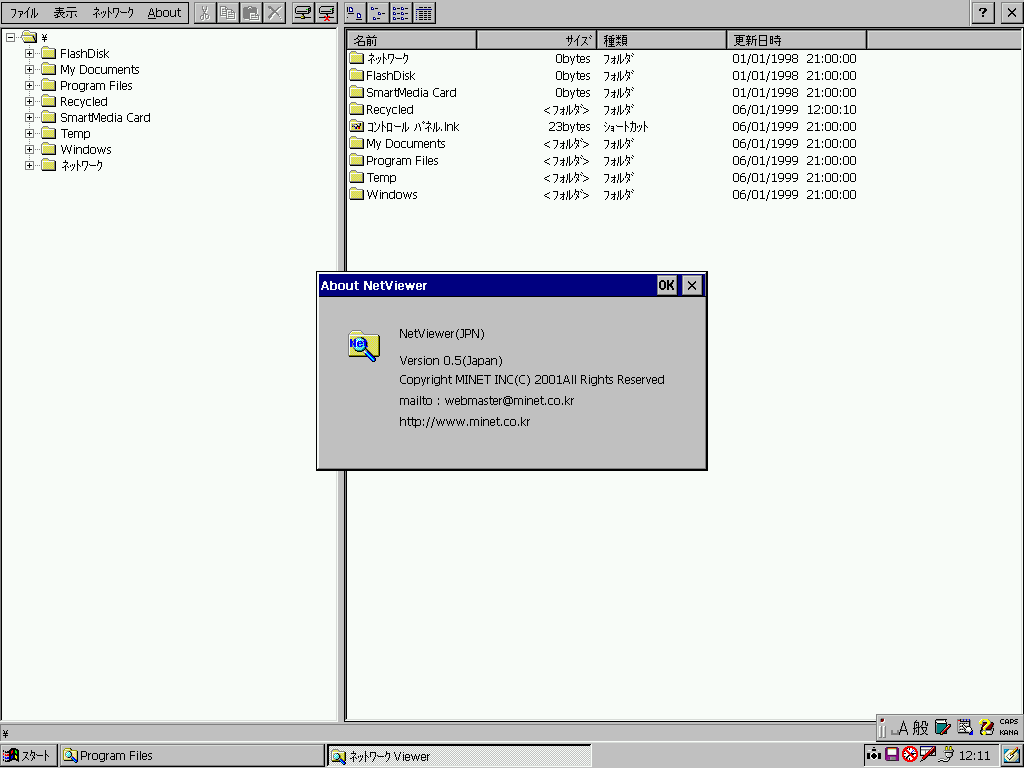Click the IME dictionary book icon
Screen dimensions: 1024x768
(942, 727)
